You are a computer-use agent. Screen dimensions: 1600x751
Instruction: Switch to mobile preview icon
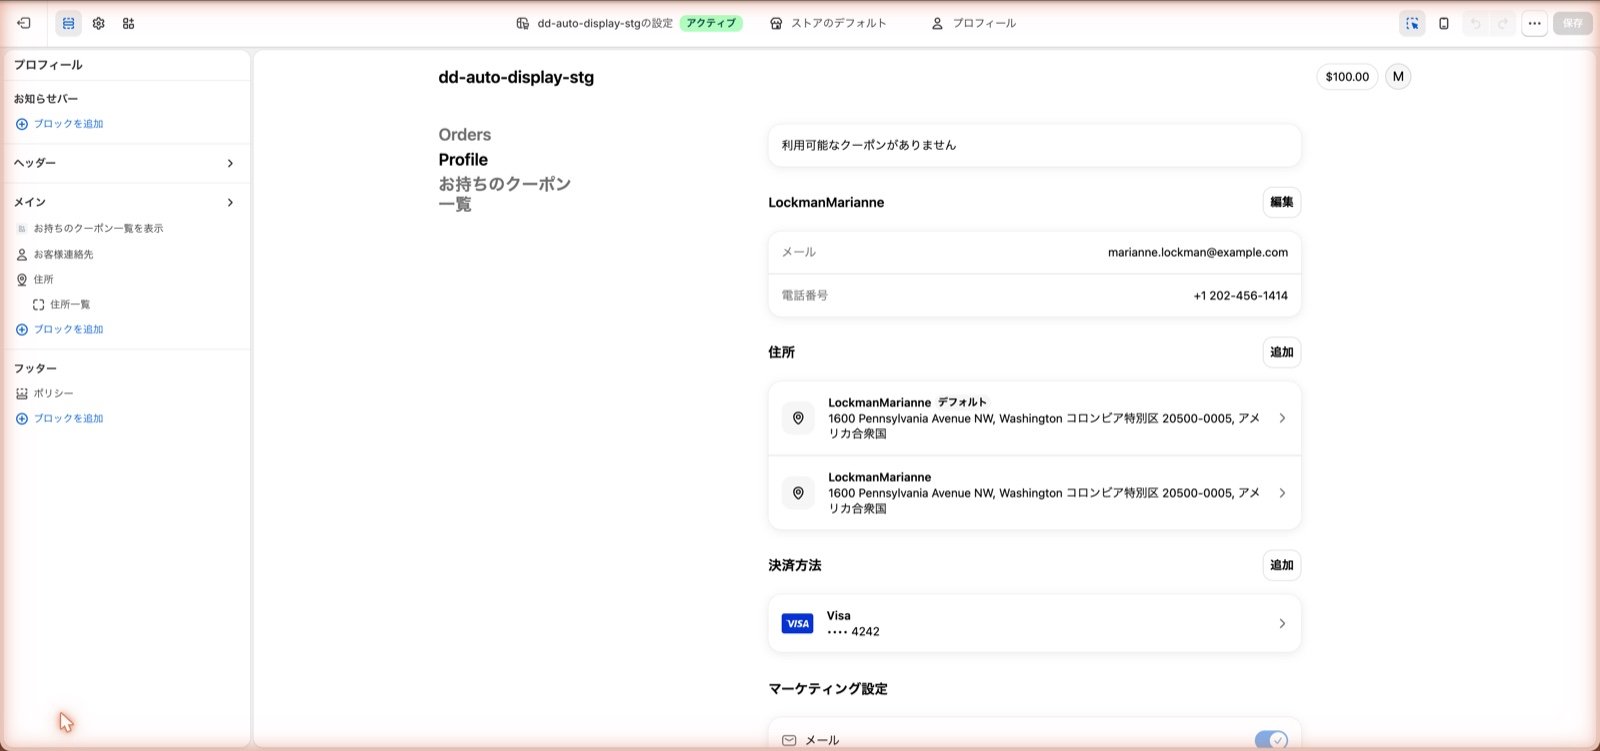(x=1444, y=23)
